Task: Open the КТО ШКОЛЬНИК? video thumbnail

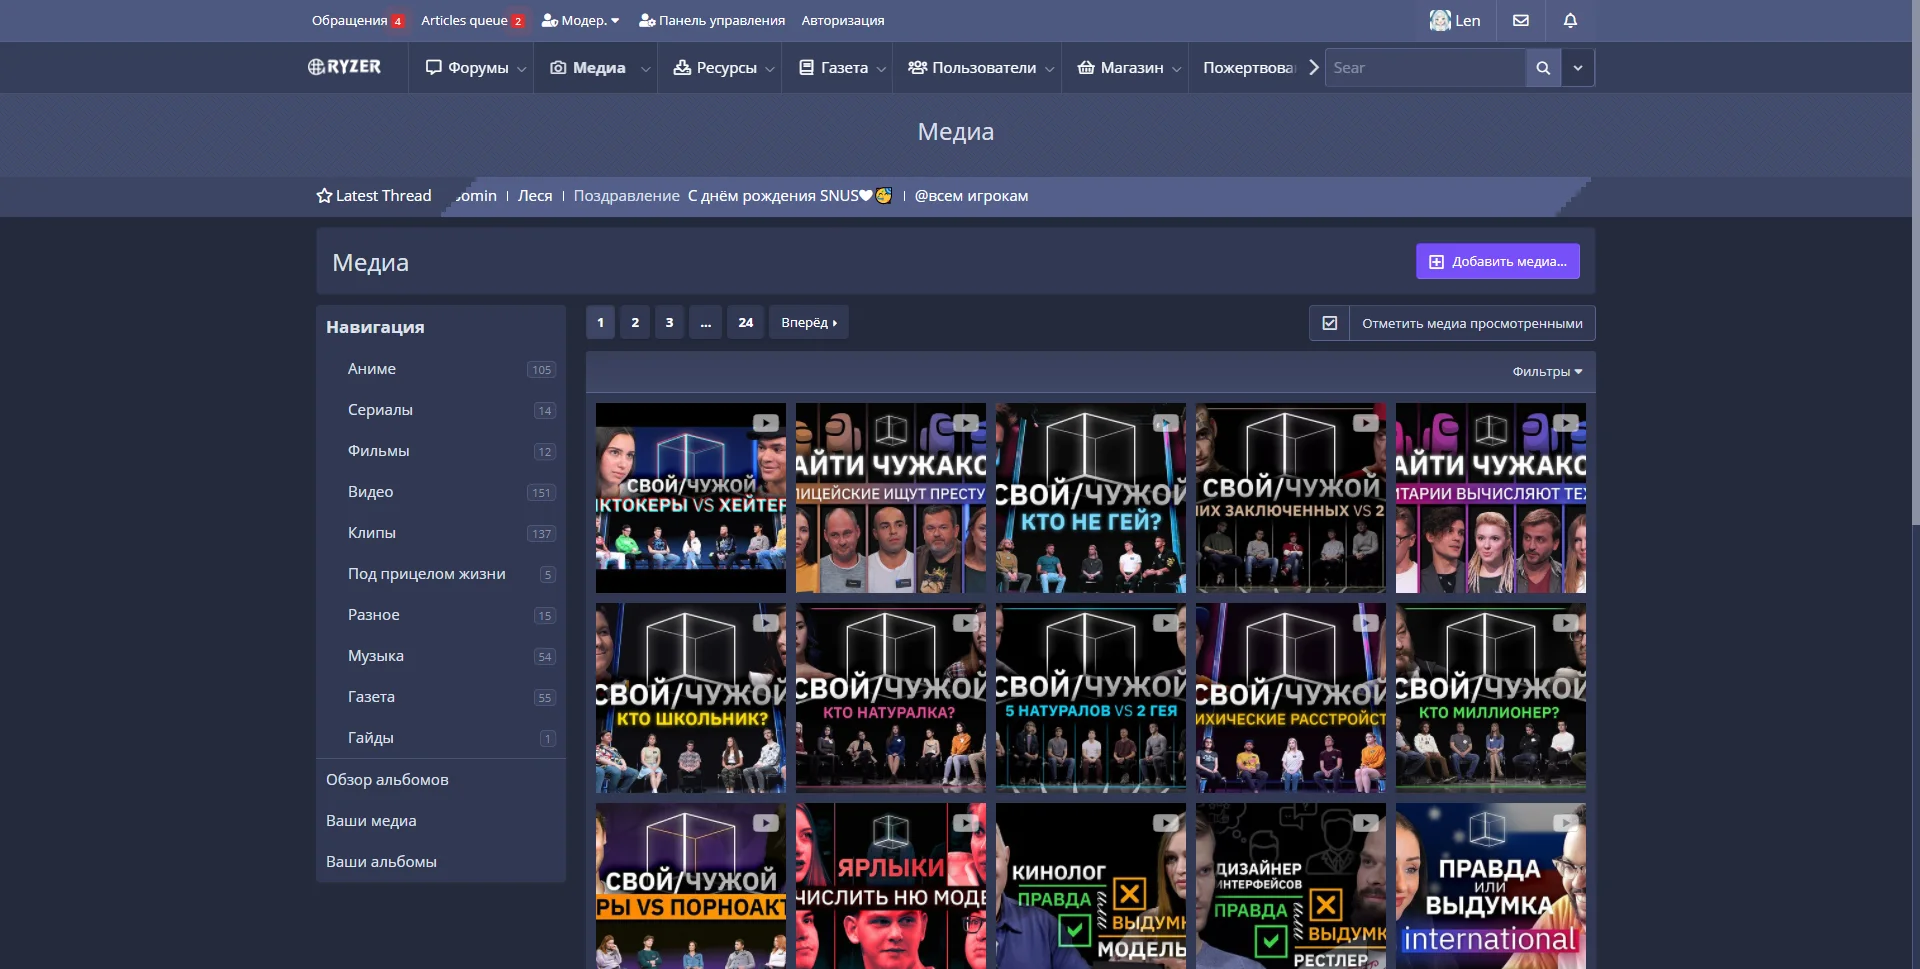Action: [x=690, y=698]
